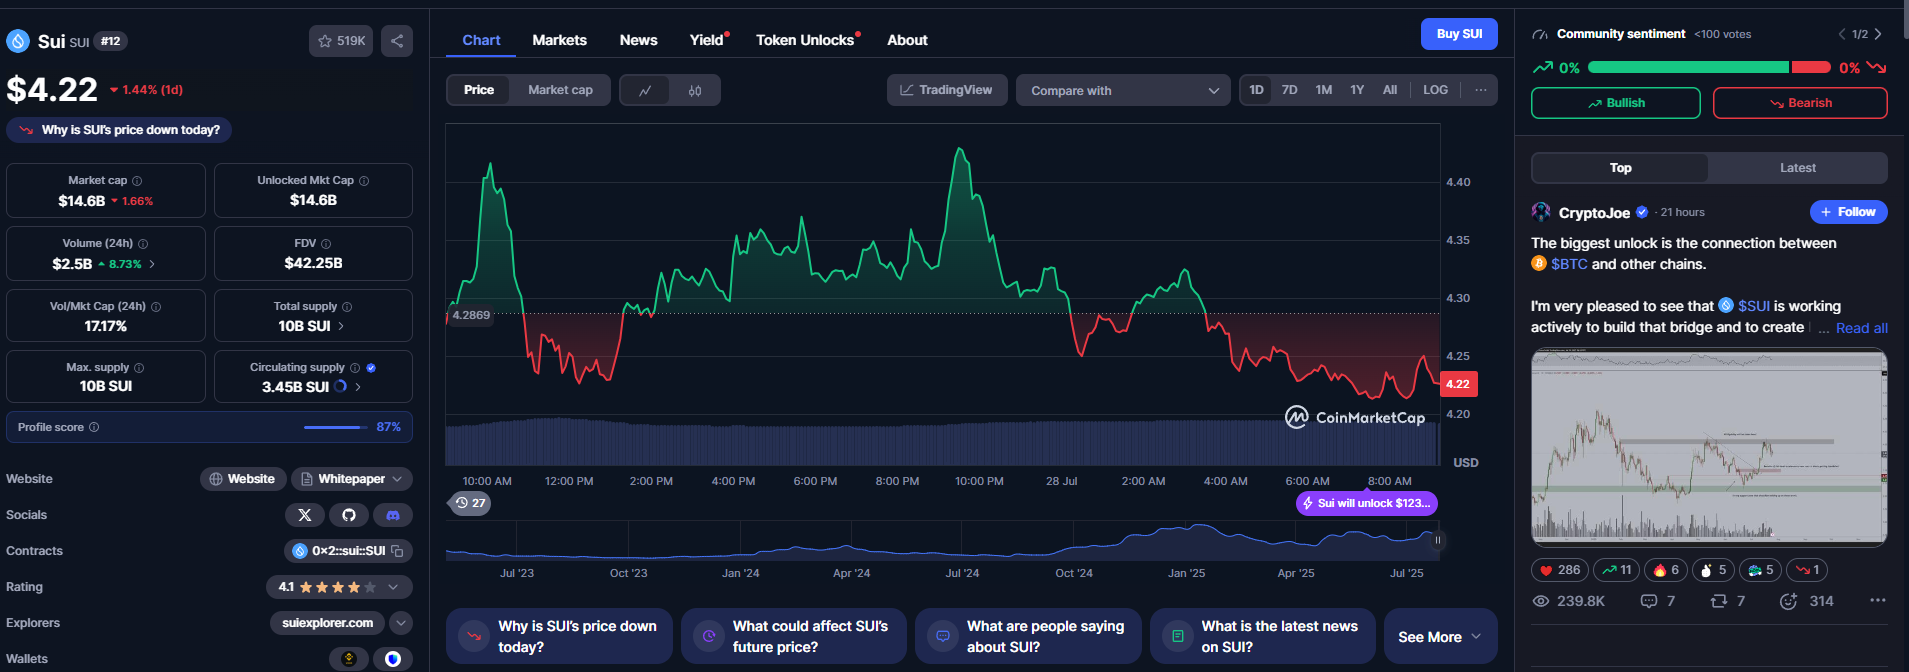Open TradingView chart mode
This screenshot has height=672, width=1909.
[946, 90]
